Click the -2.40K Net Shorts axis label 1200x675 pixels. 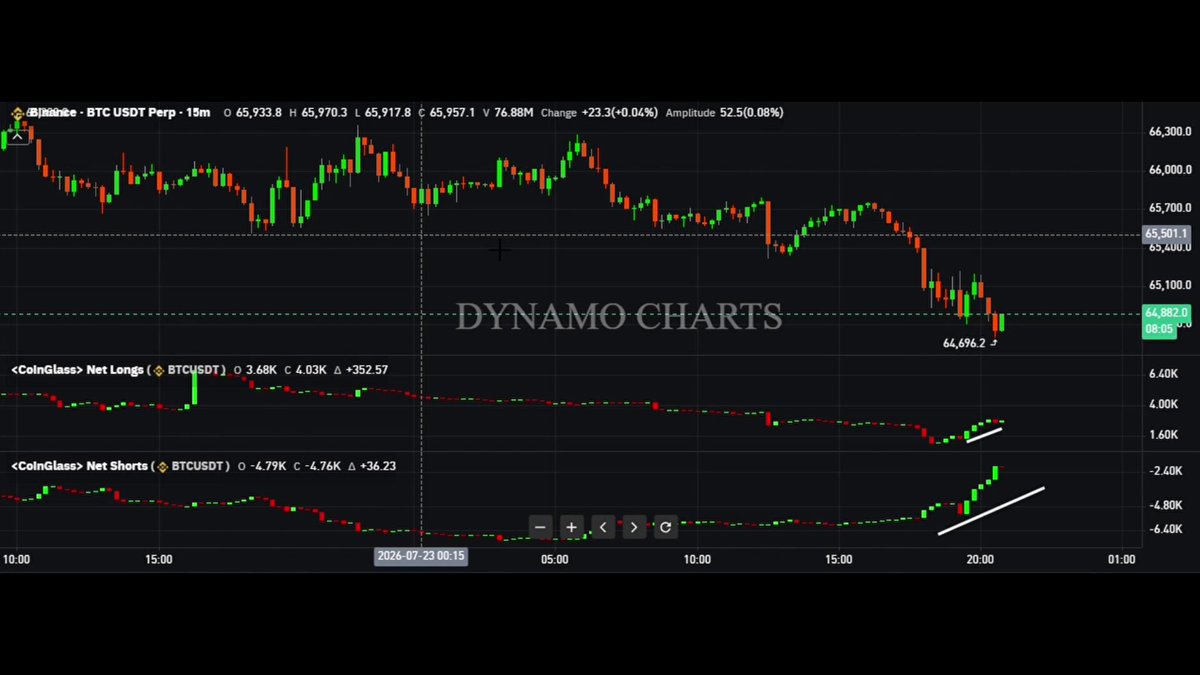tap(1166, 471)
